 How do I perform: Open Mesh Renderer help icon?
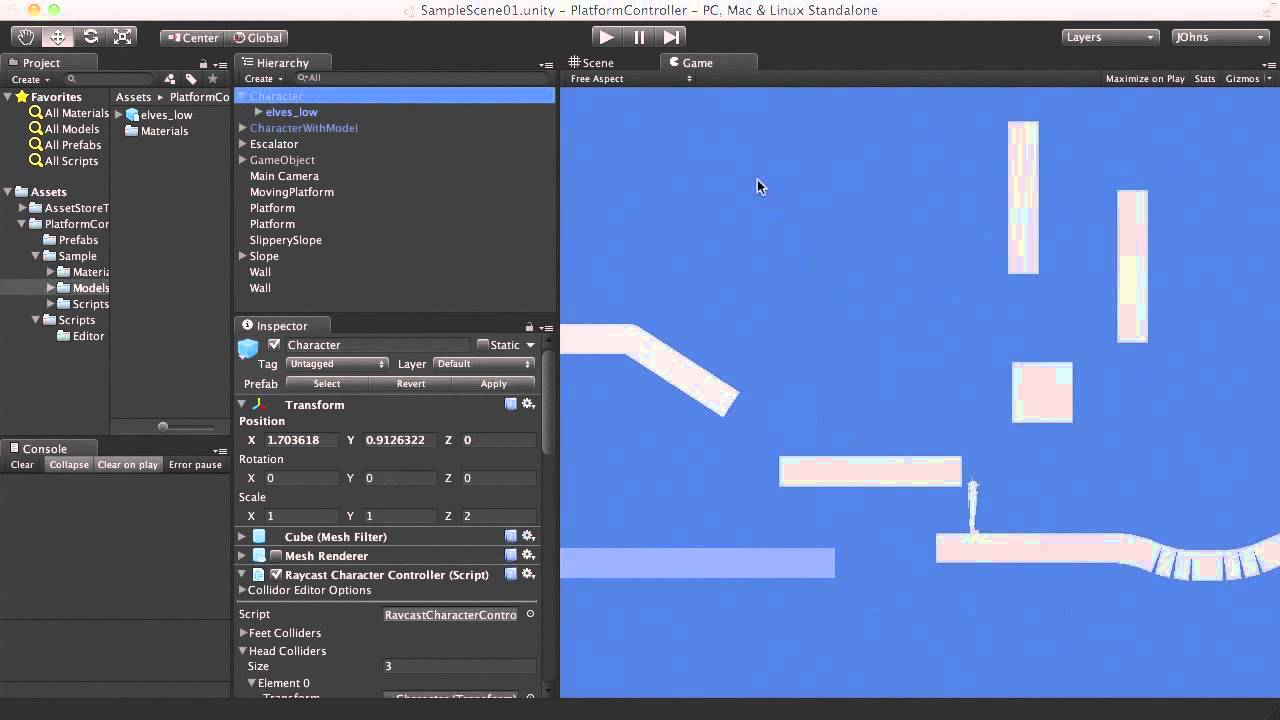click(511, 555)
